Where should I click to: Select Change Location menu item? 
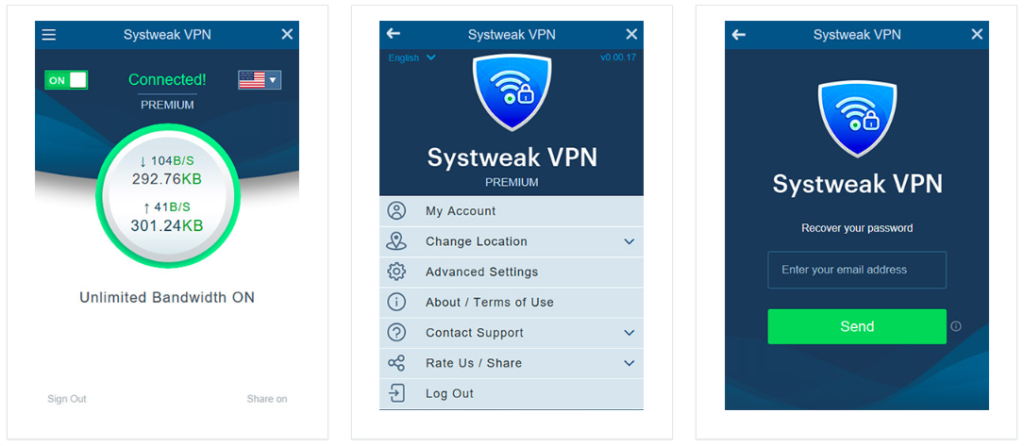point(511,242)
